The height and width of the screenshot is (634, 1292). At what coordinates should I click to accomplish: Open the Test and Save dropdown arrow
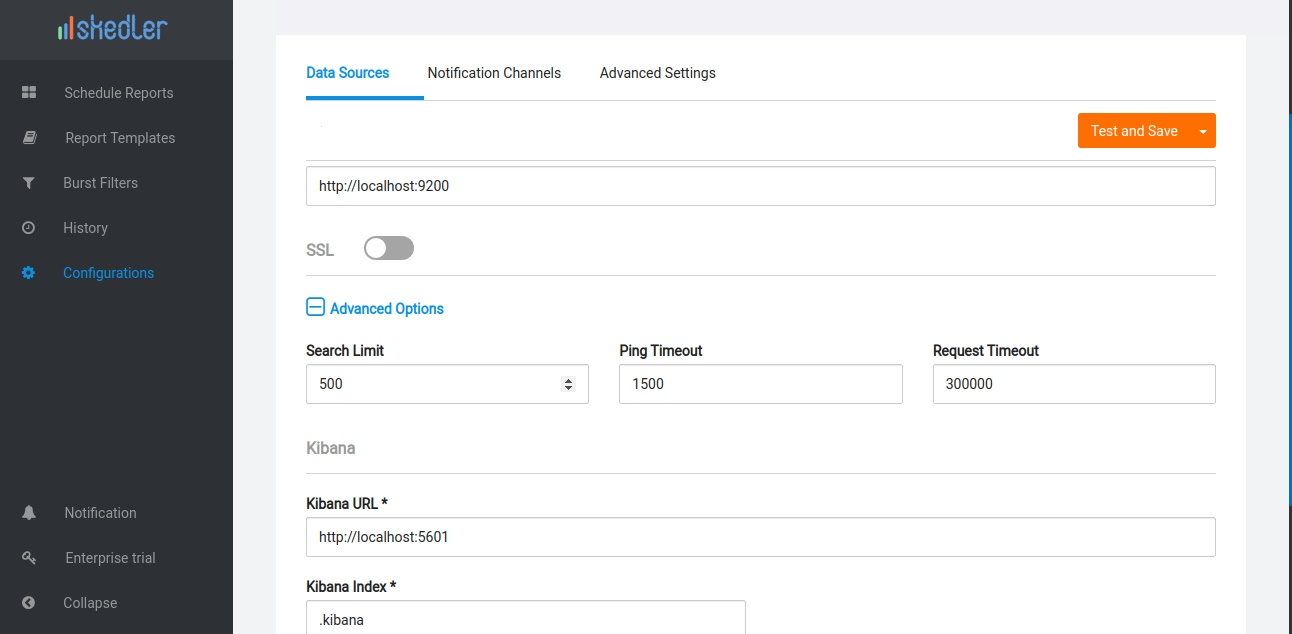coord(1203,131)
